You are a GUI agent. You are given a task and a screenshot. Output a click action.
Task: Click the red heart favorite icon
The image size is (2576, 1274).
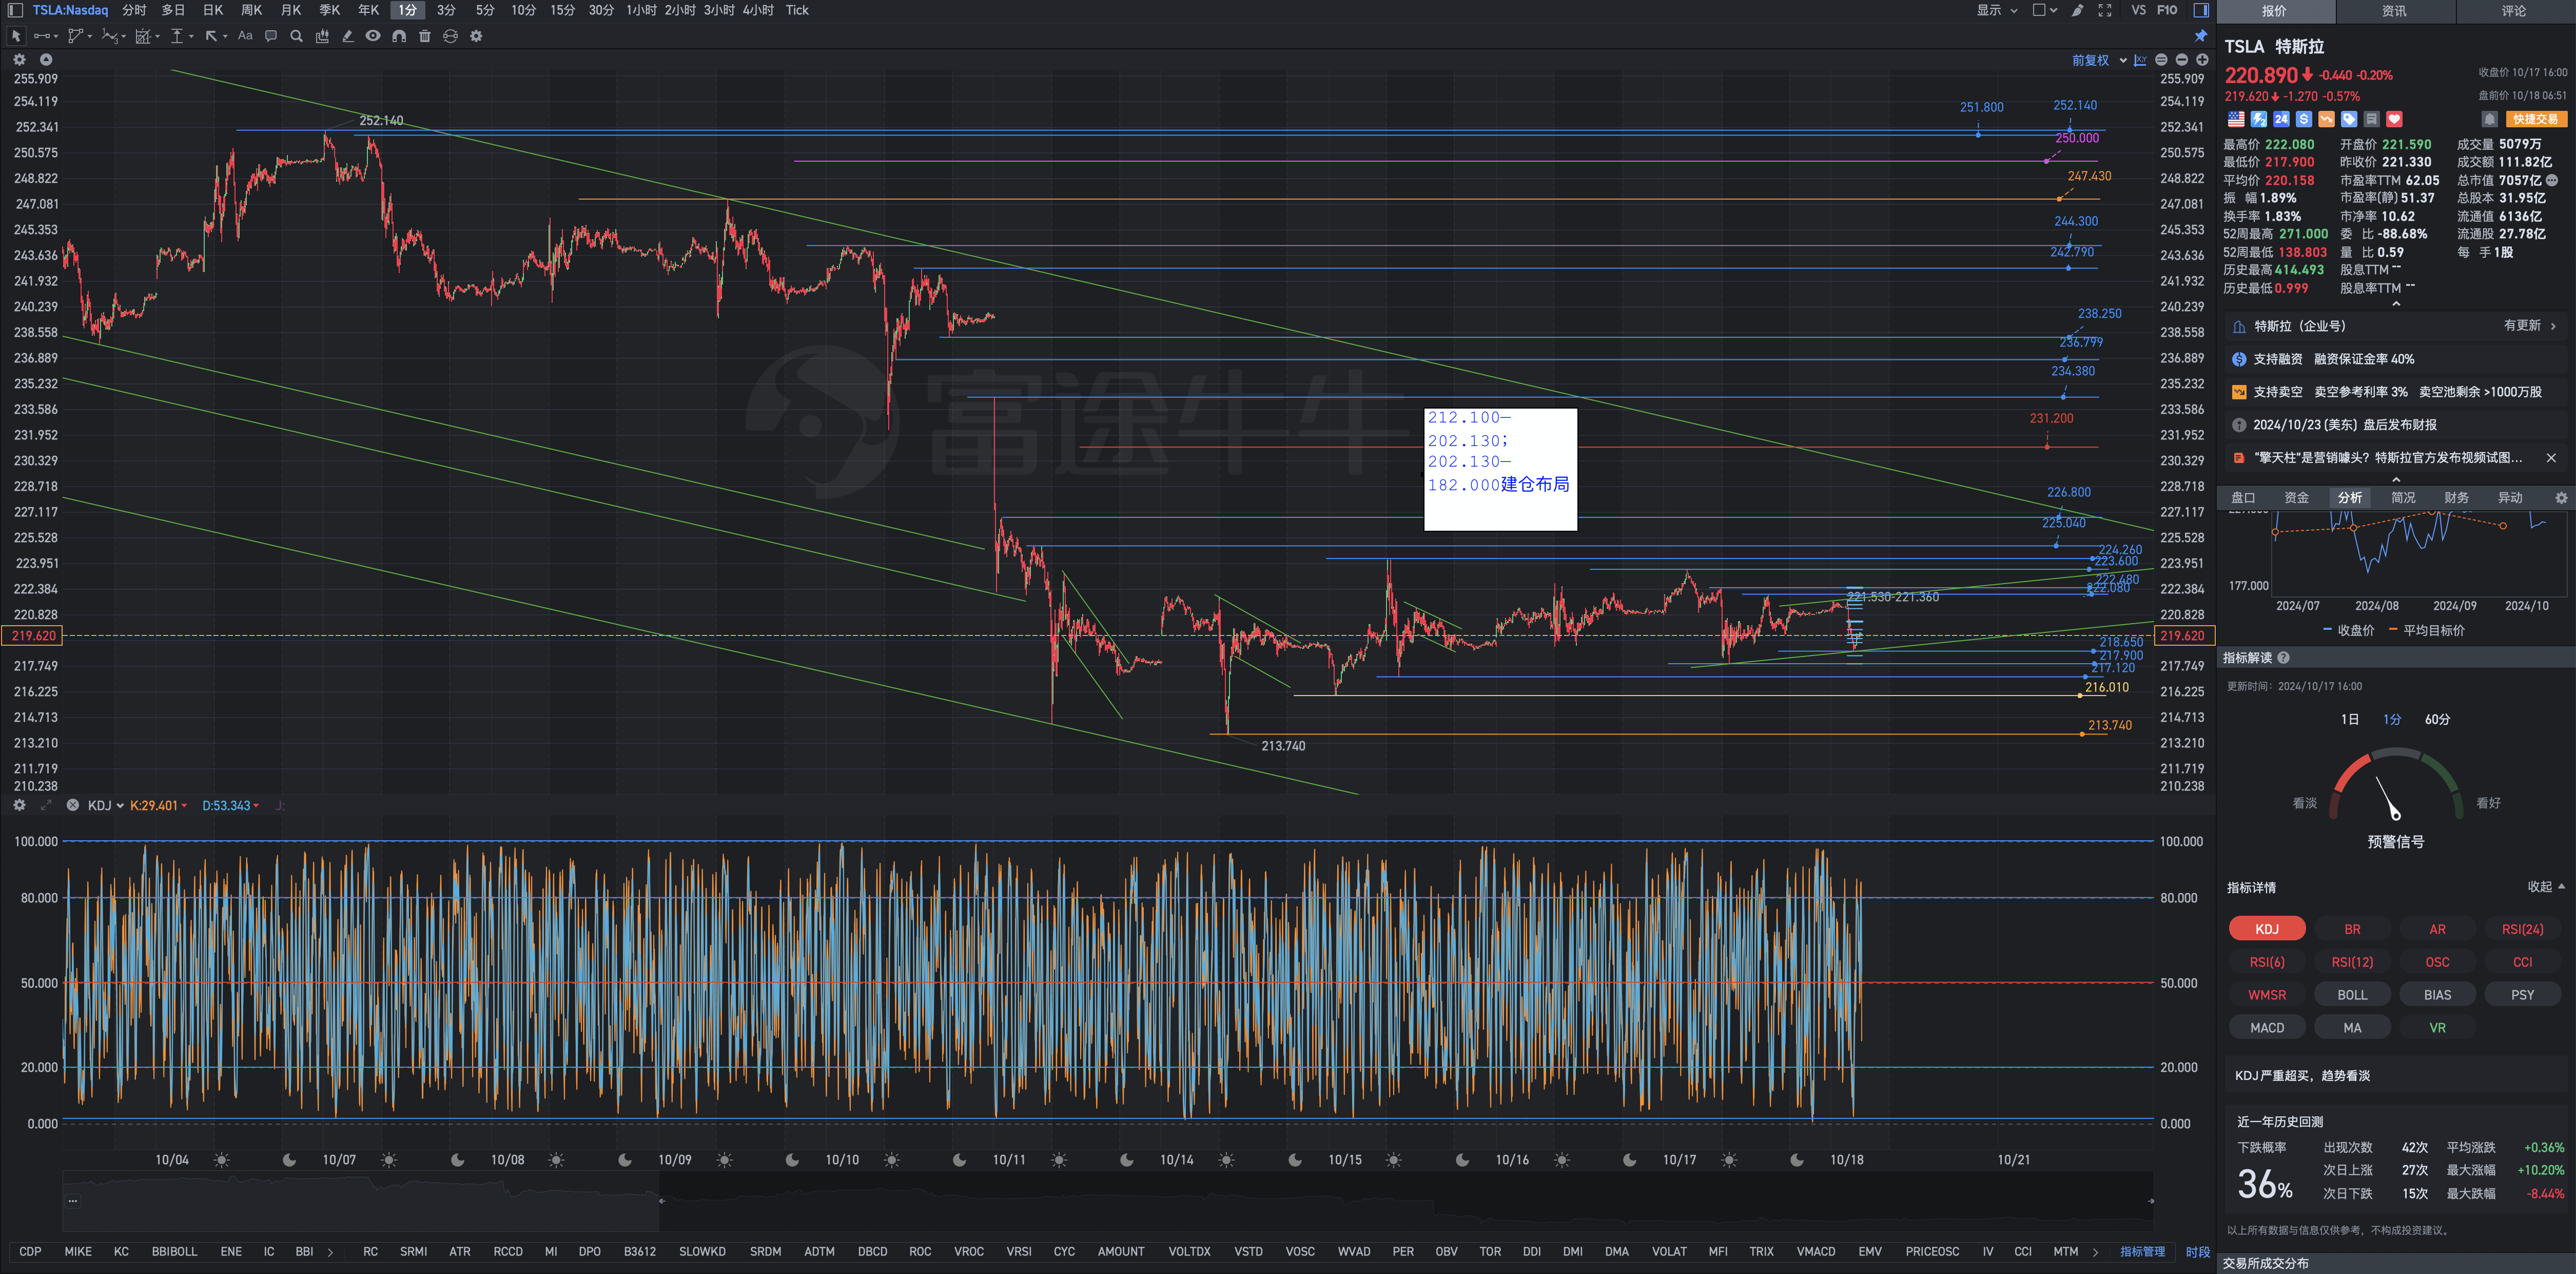click(2394, 119)
